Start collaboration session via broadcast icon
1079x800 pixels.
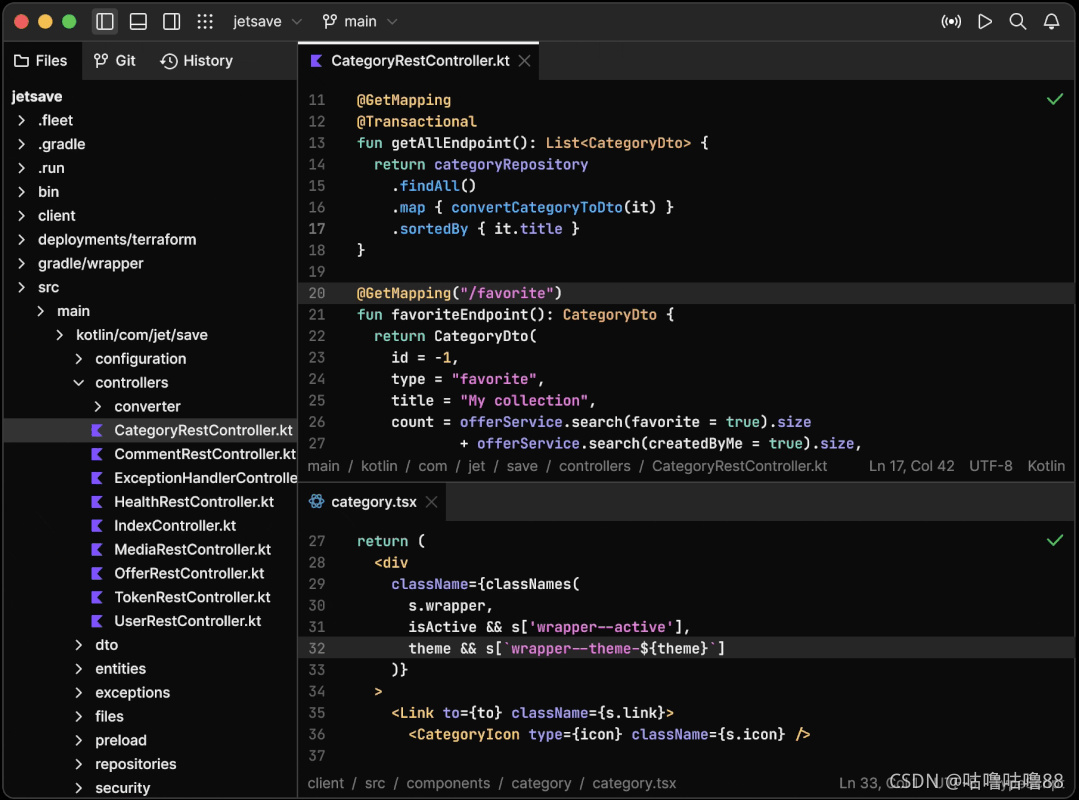951,21
